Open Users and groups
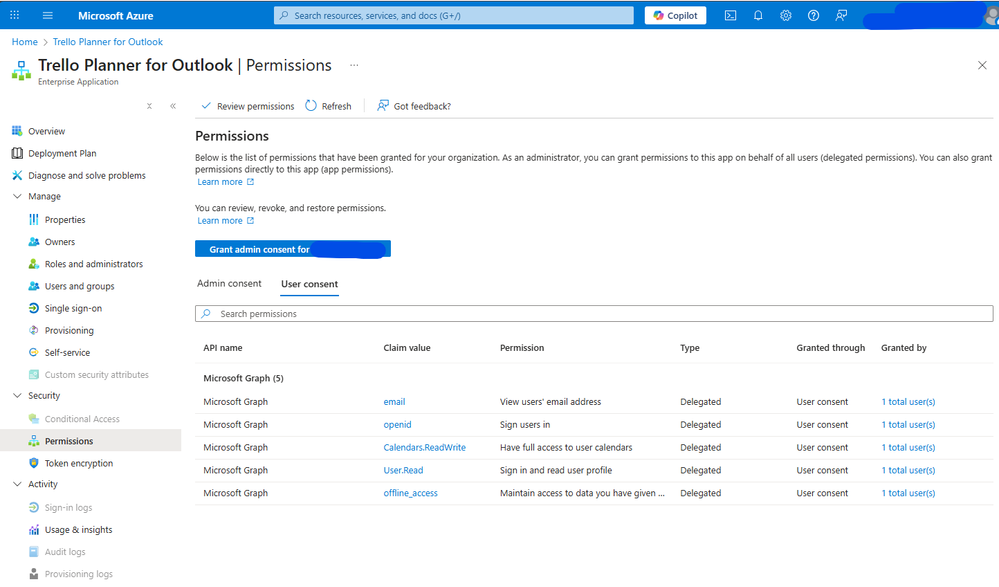999x587 pixels. point(80,286)
